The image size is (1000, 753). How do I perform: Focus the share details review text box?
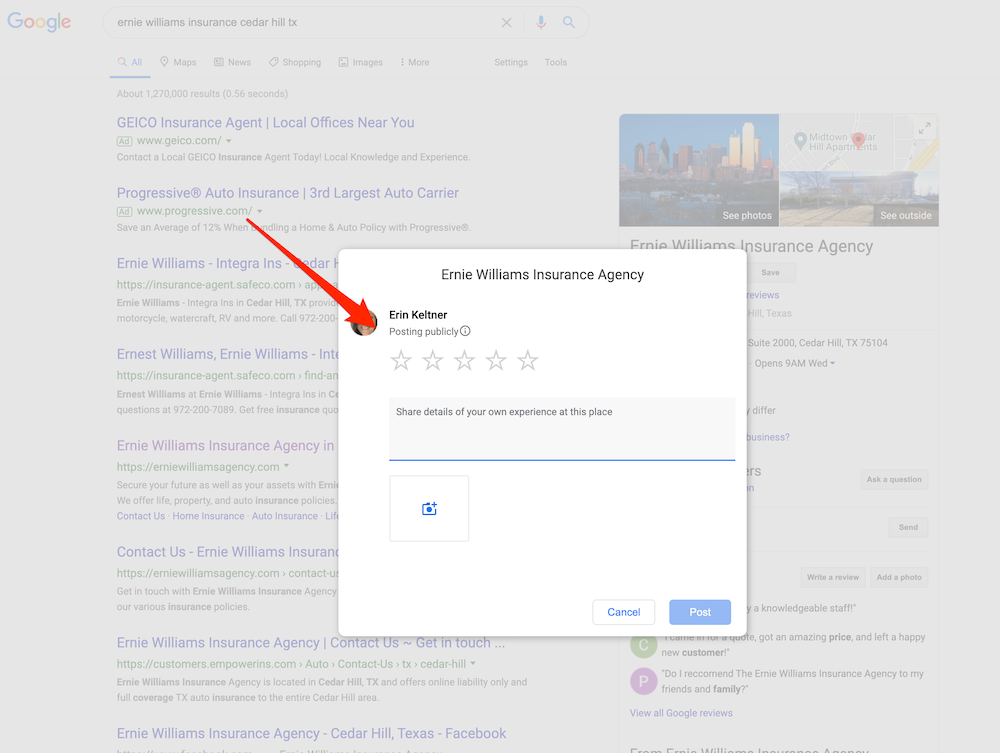(x=562, y=428)
